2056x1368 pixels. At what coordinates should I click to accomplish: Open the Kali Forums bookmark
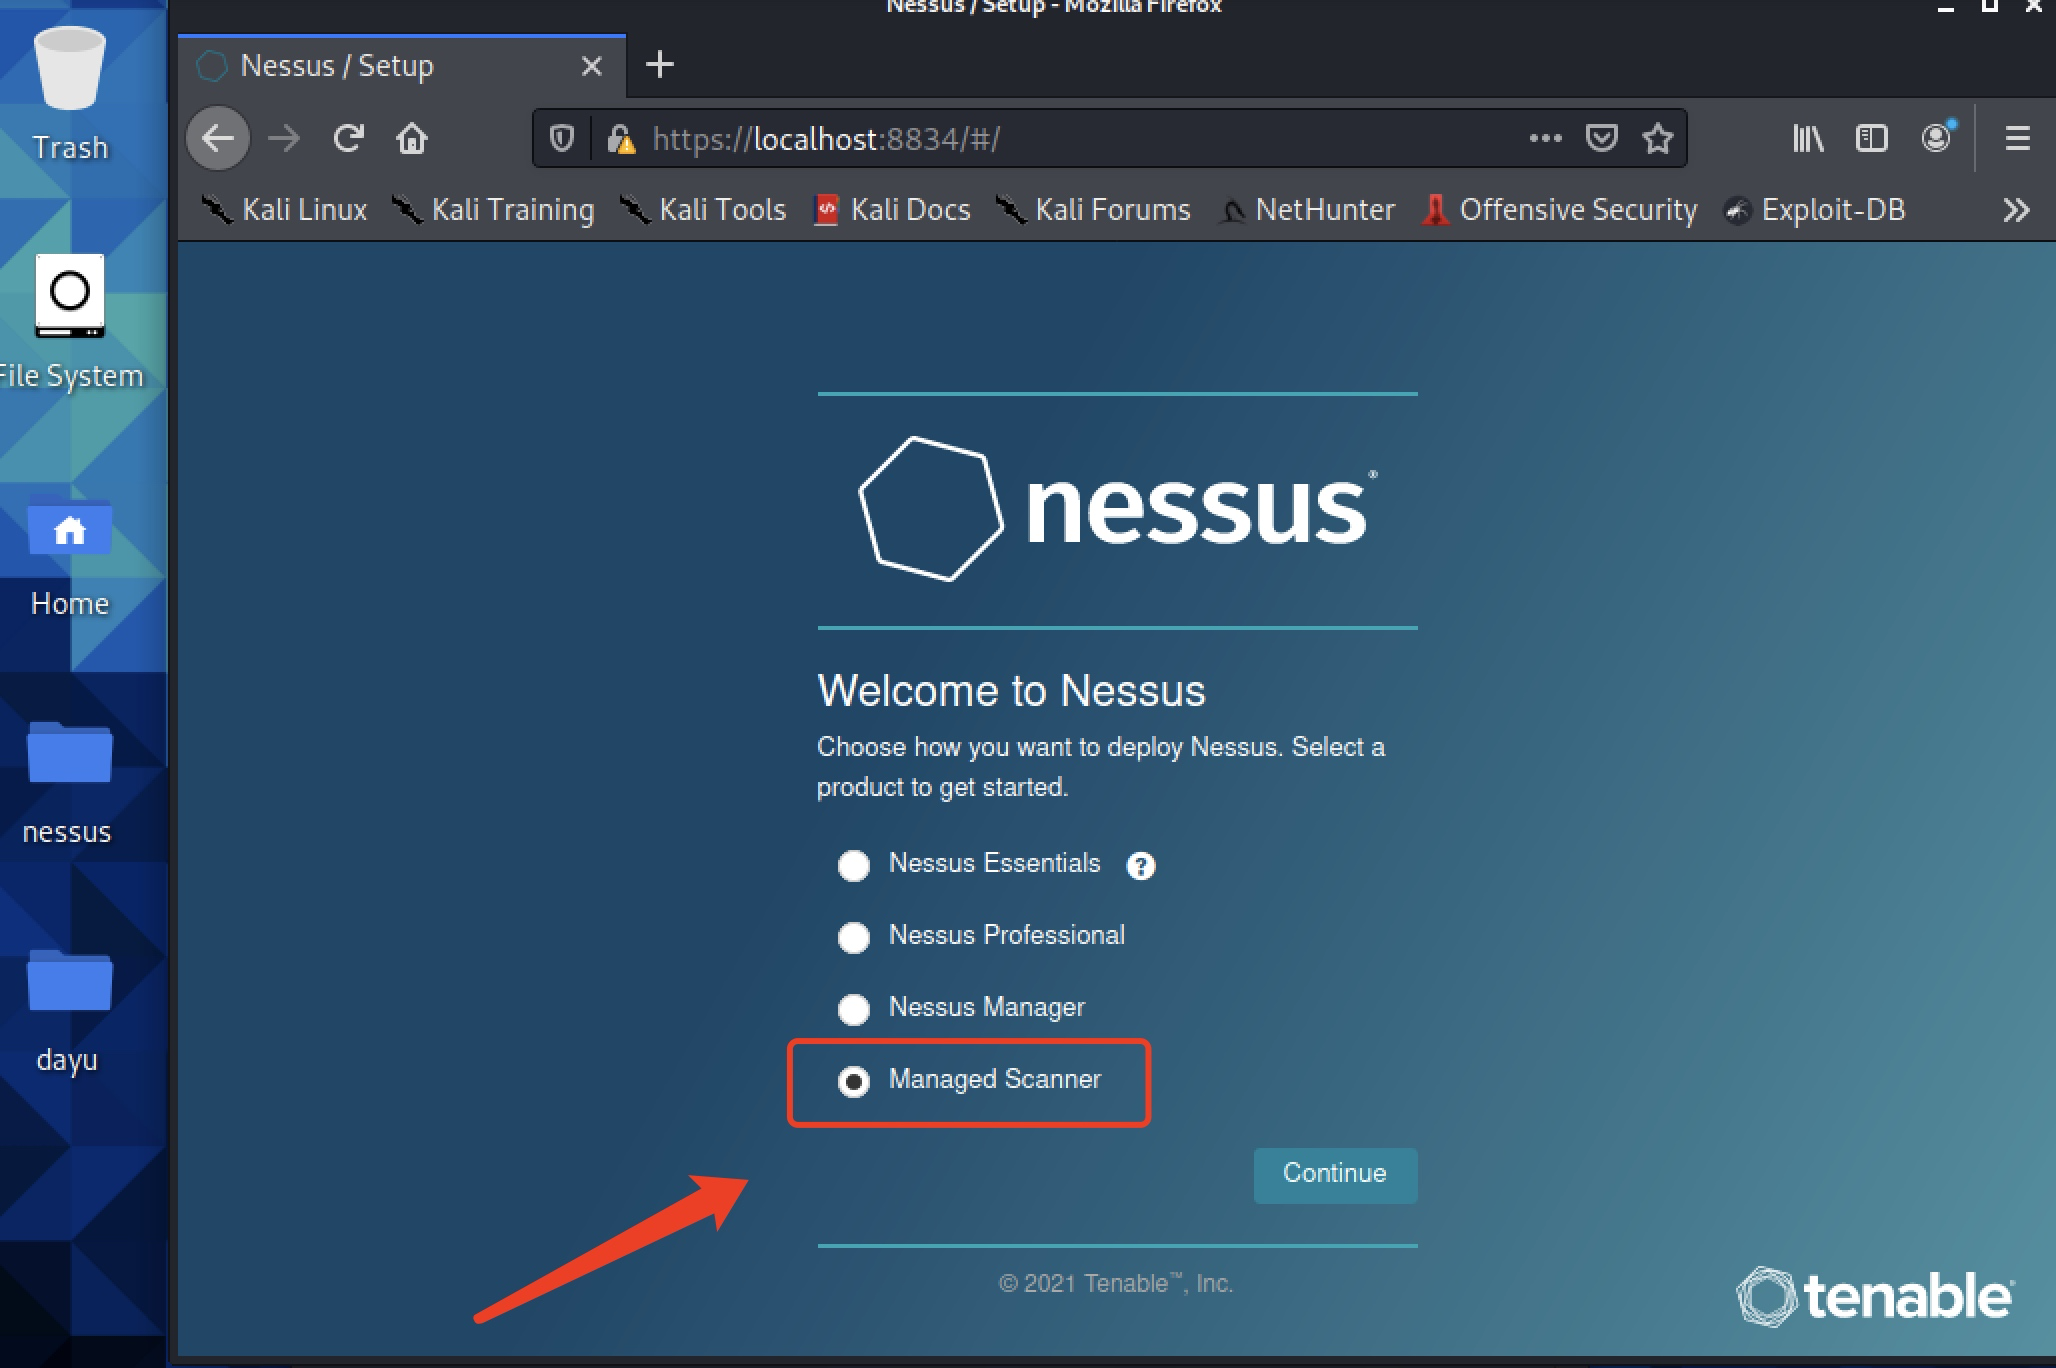point(1093,210)
